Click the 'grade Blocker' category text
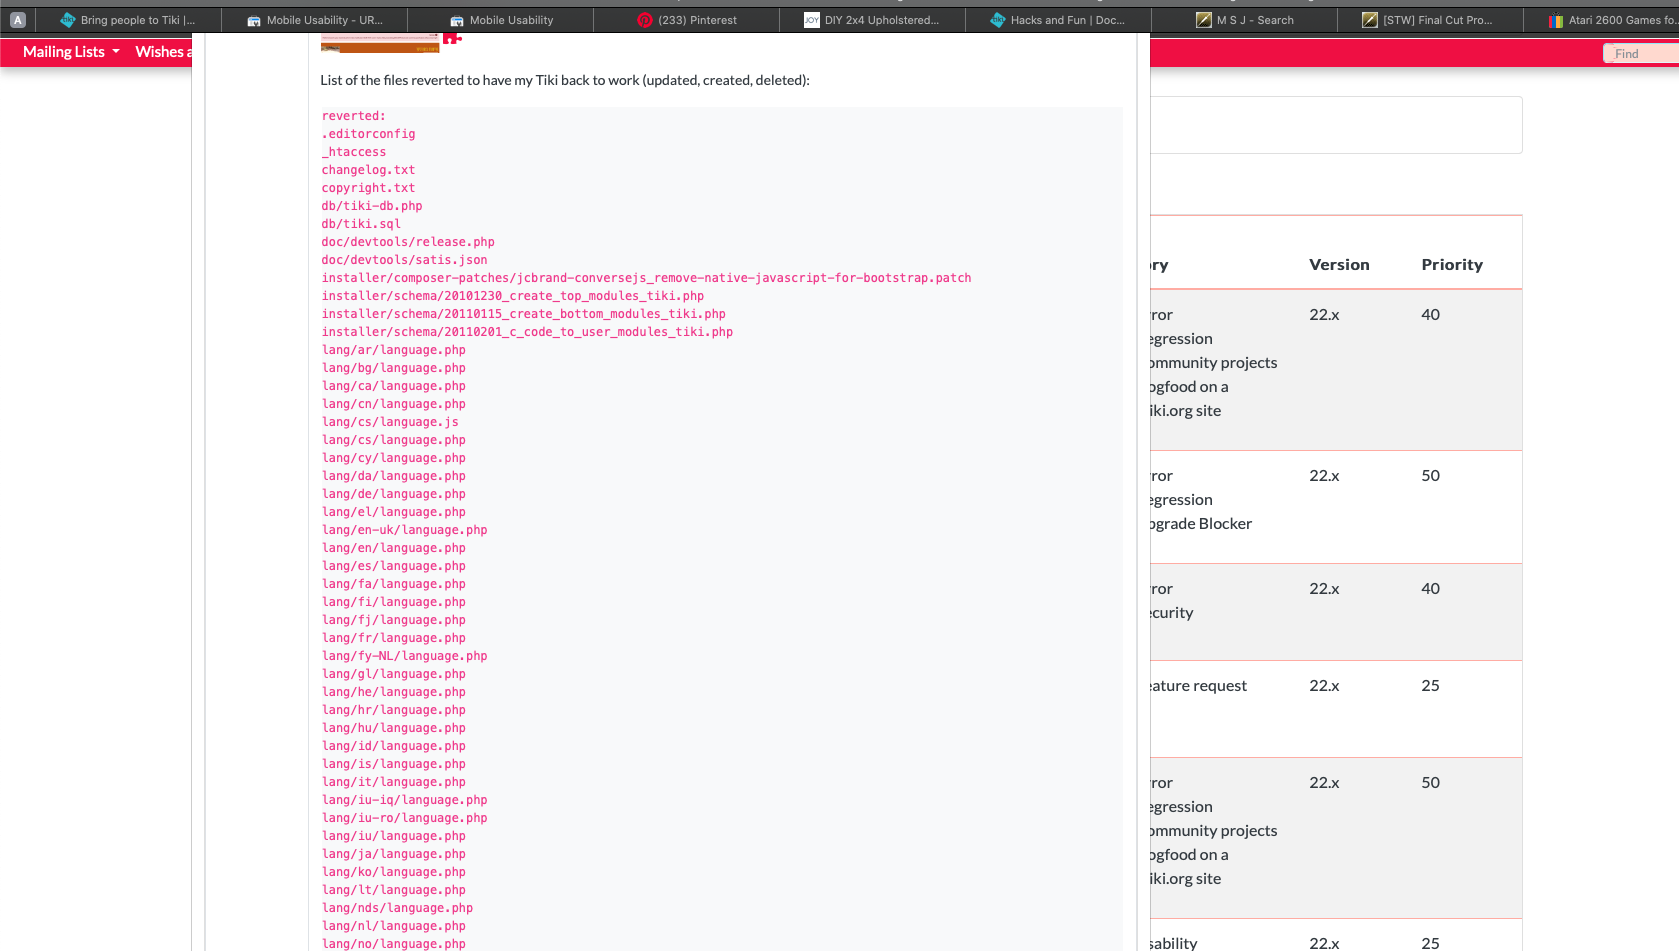 click(x=1201, y=524)
